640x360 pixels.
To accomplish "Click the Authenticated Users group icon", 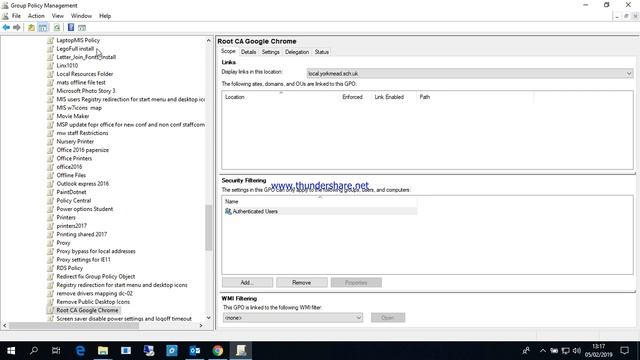I will point(228,211).
